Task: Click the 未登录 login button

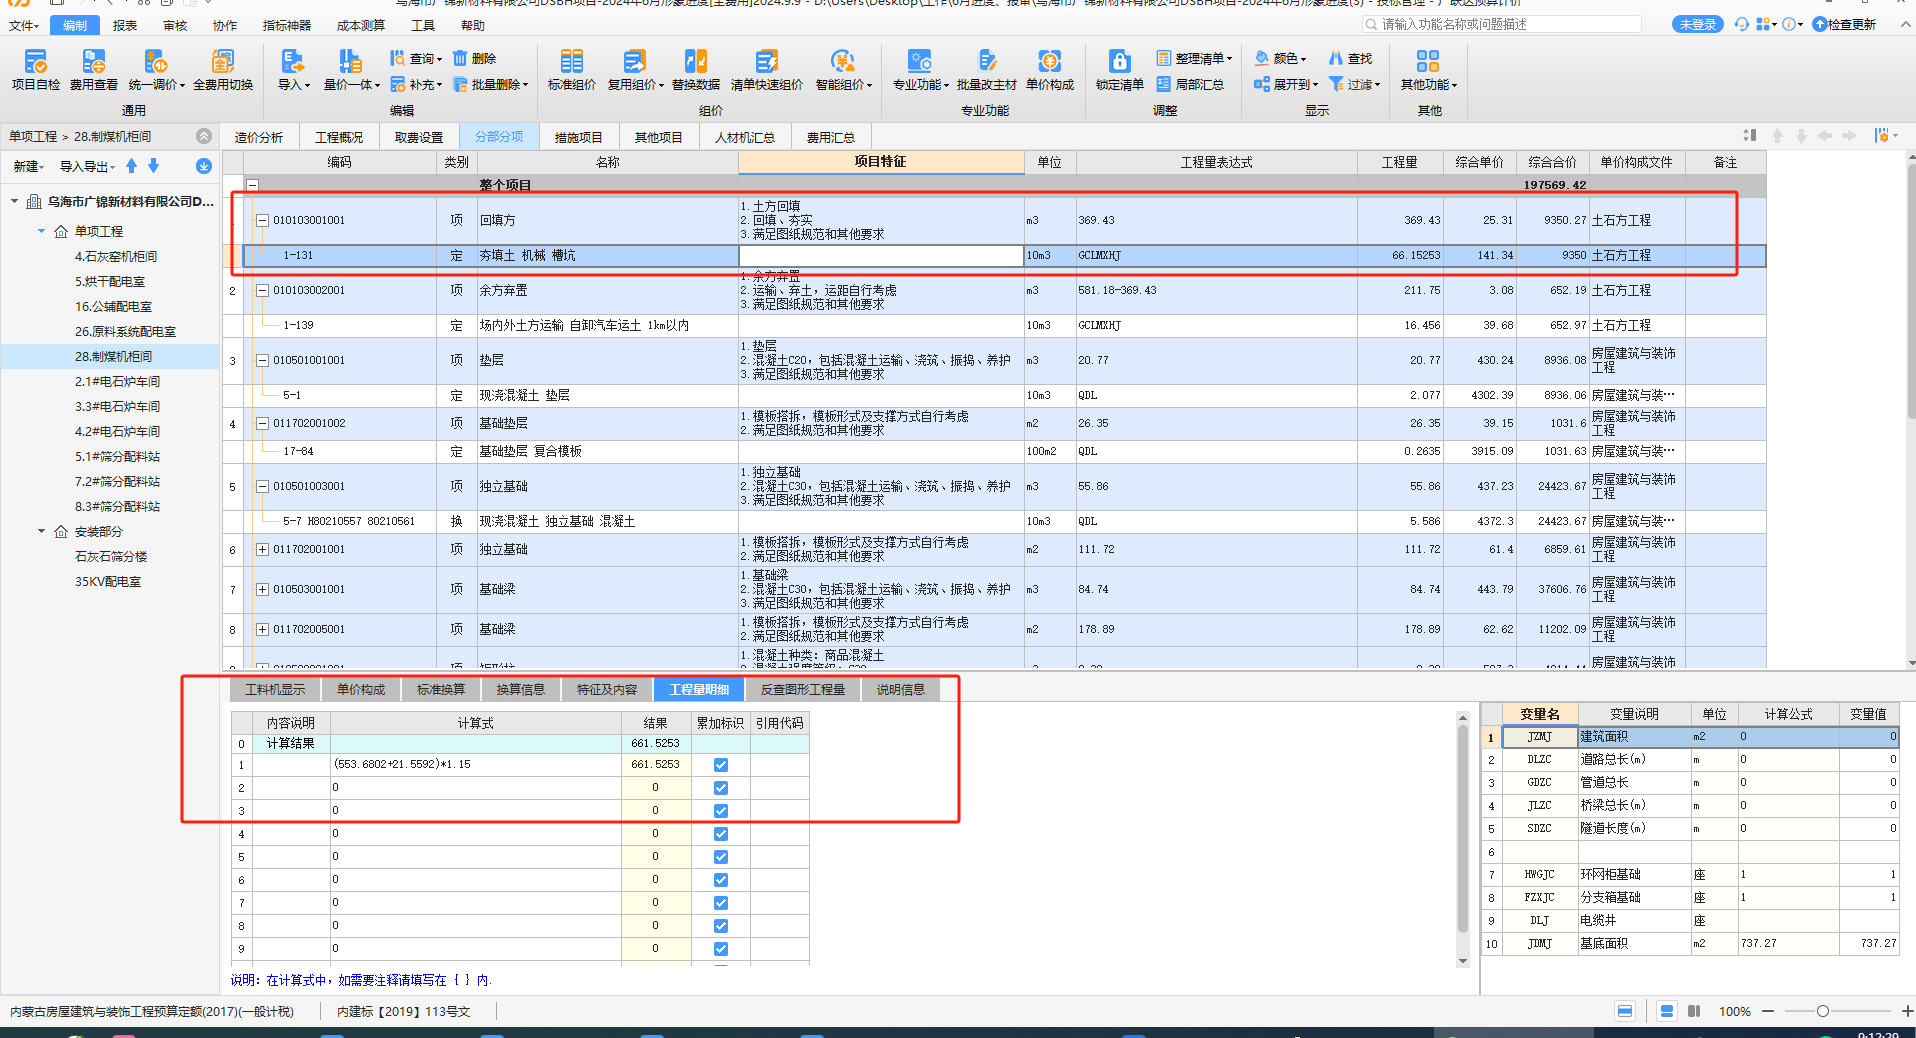Action: 1697,24
